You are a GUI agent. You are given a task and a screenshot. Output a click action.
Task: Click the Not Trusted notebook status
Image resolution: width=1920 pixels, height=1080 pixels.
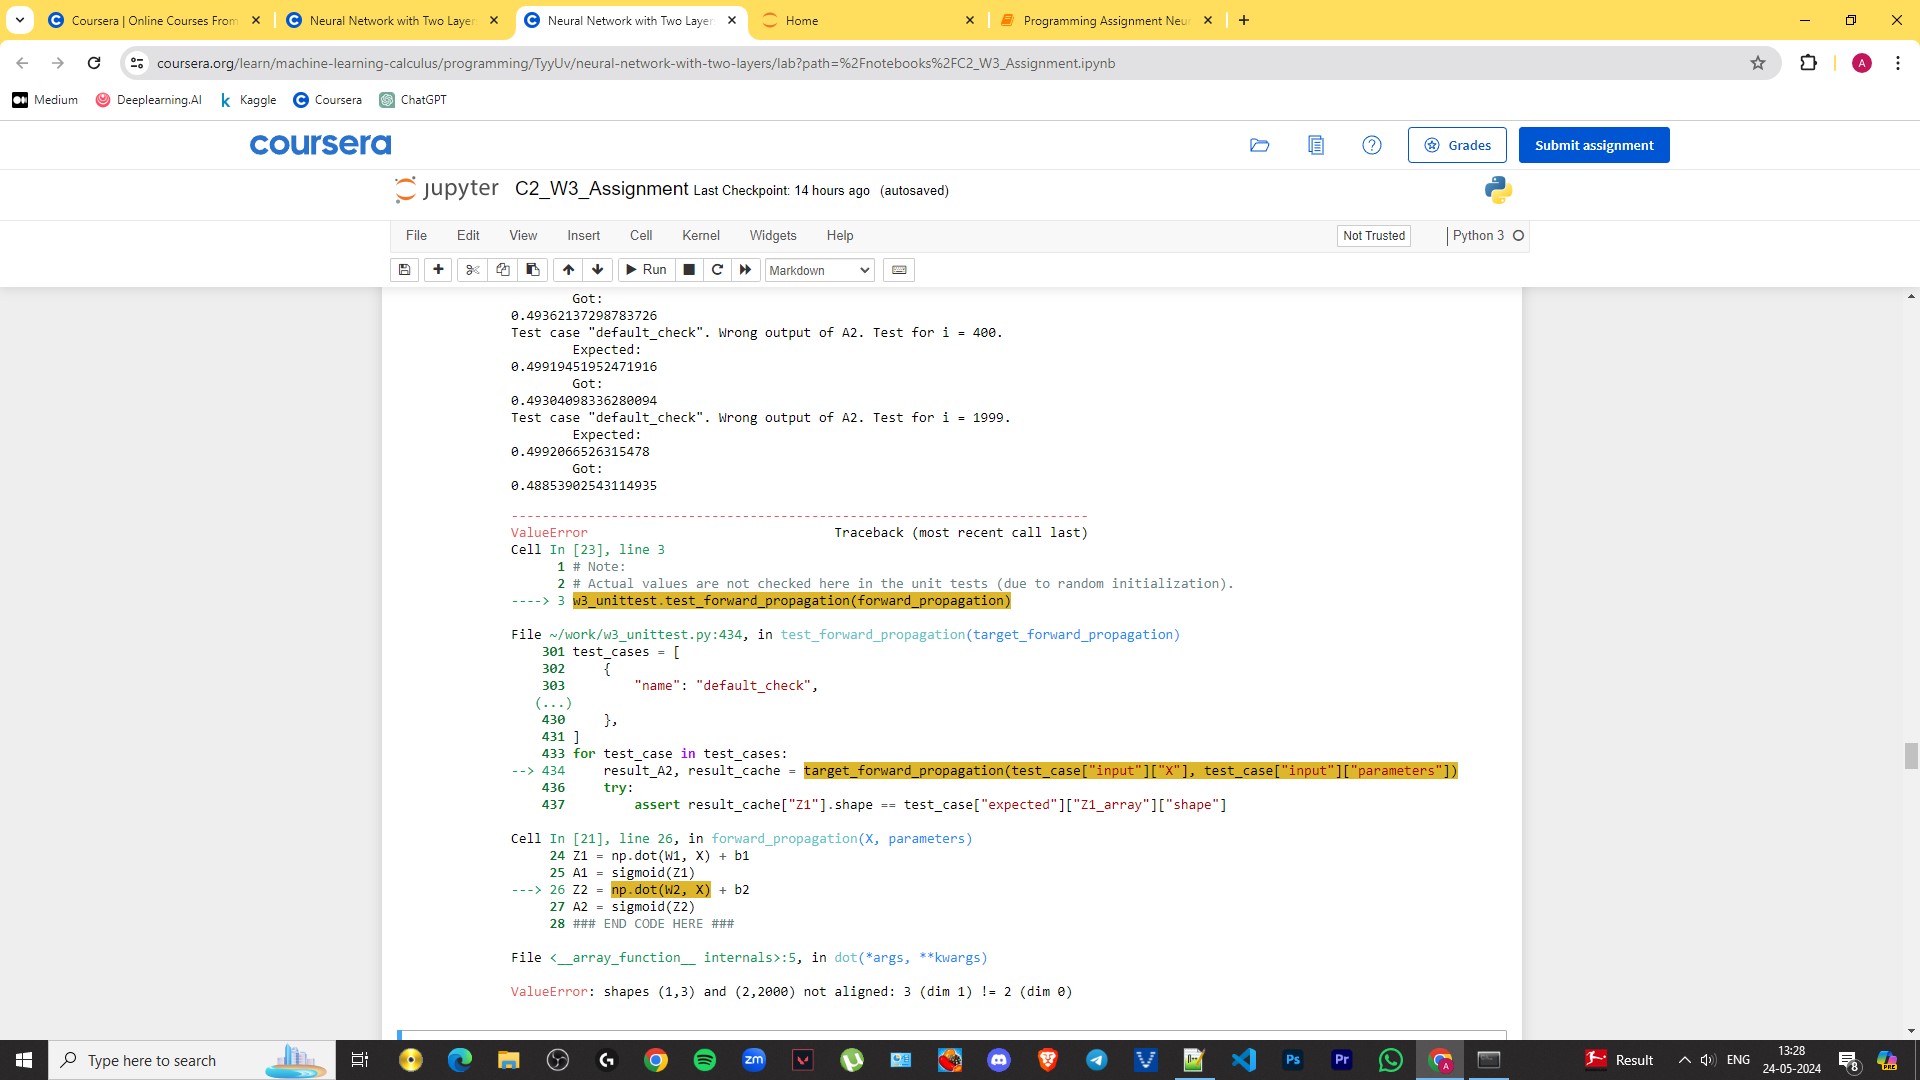[x=1373, y=236]
